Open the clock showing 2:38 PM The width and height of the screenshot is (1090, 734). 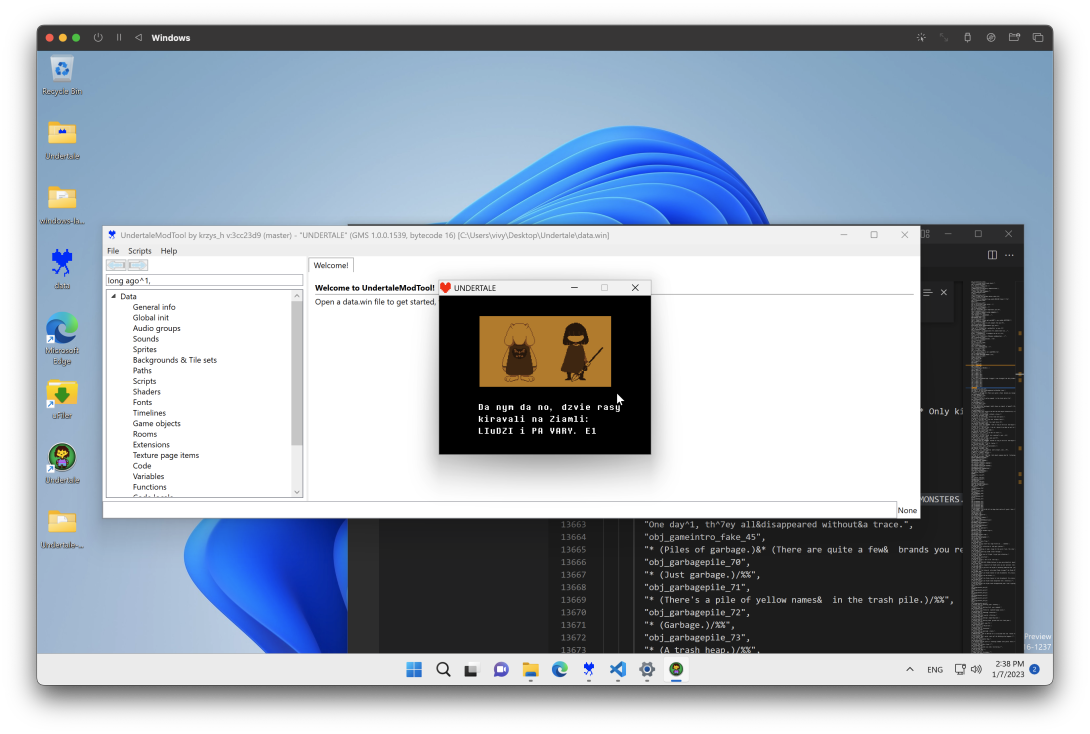(1008, 669)
